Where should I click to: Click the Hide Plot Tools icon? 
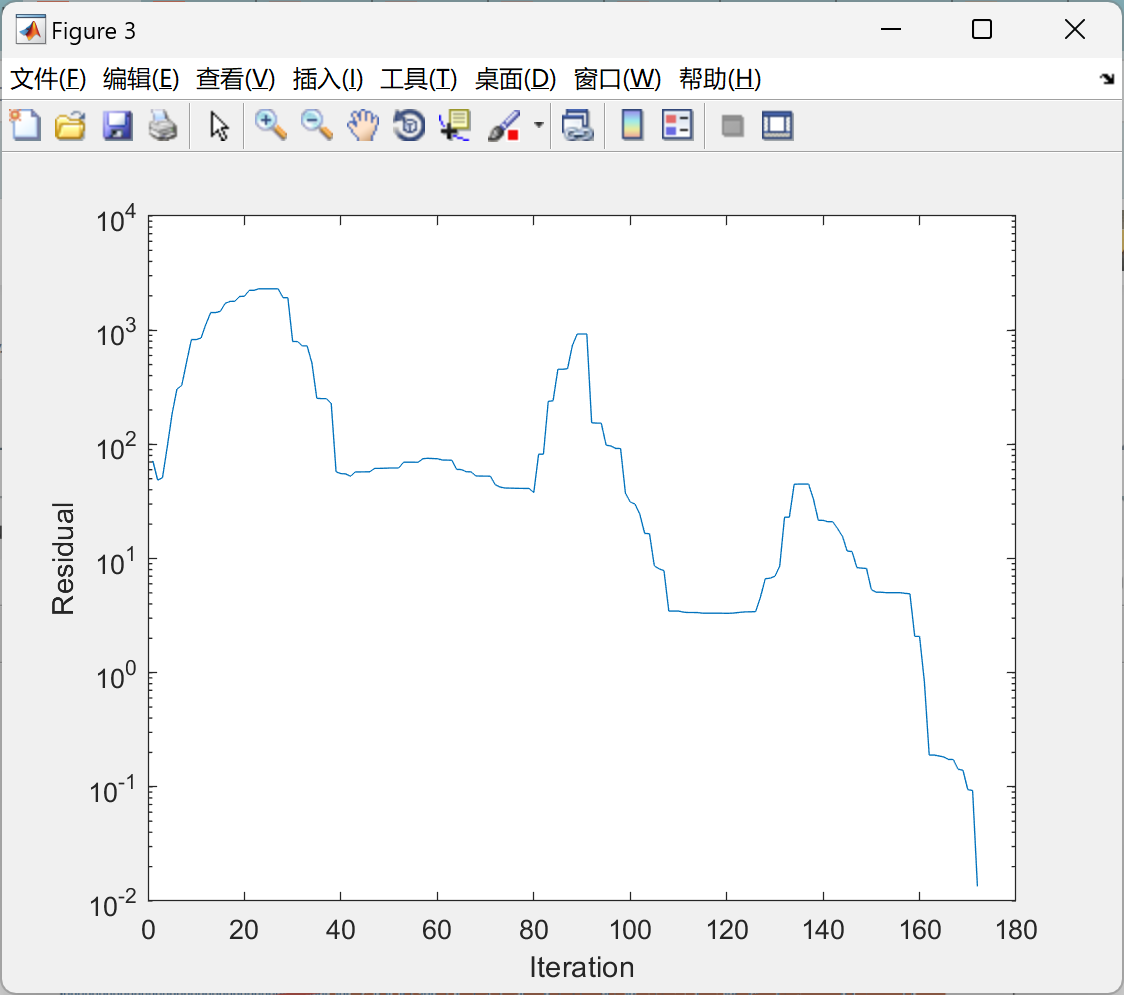click(x=732, y=126)
